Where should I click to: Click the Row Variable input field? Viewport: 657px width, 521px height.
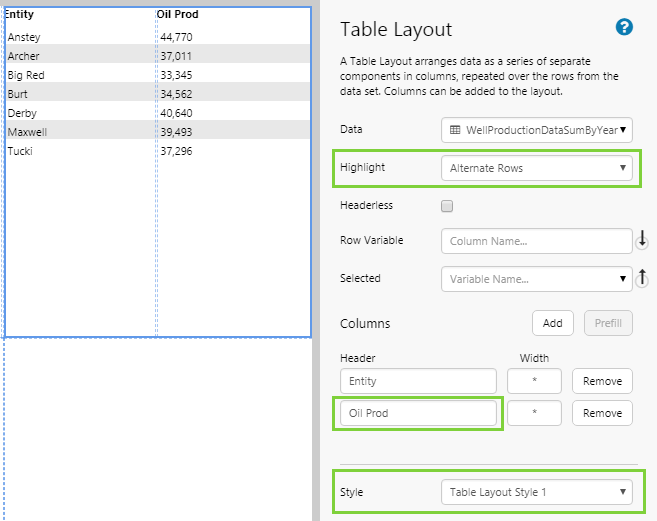point(537,241)
